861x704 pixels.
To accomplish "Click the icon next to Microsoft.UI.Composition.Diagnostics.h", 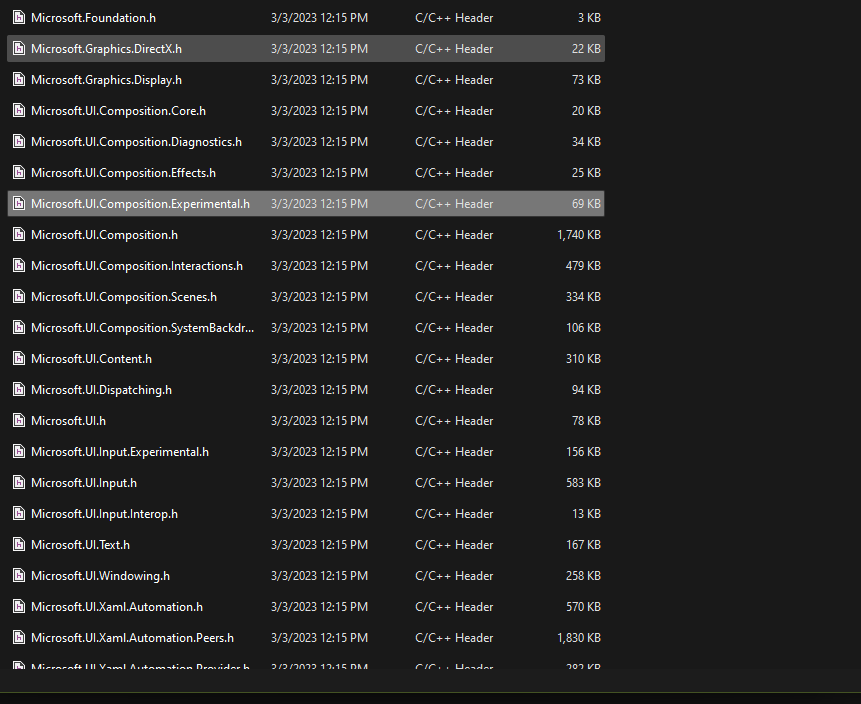I will pos(19,142).
